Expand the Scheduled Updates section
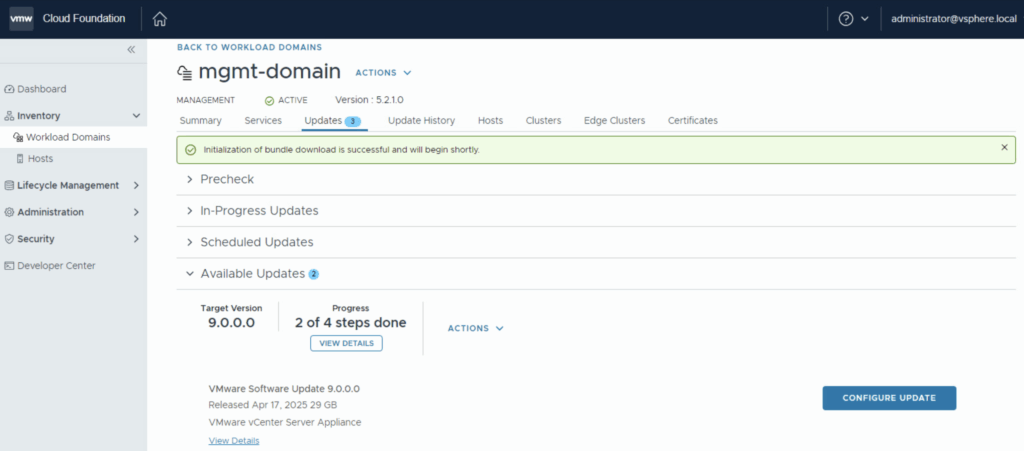Viewport: 1024px width, 451px height. tap(191, 242)
